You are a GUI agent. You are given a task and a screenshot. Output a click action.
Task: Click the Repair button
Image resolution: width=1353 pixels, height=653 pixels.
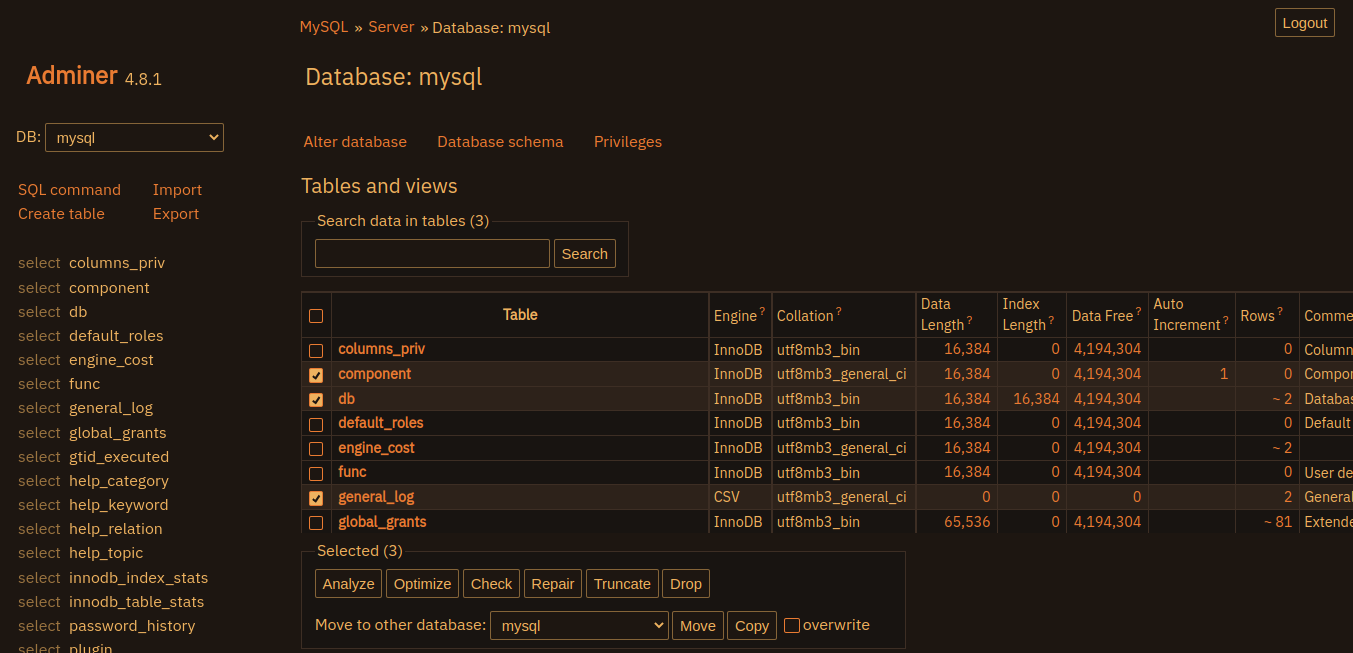tap(553, 584)
